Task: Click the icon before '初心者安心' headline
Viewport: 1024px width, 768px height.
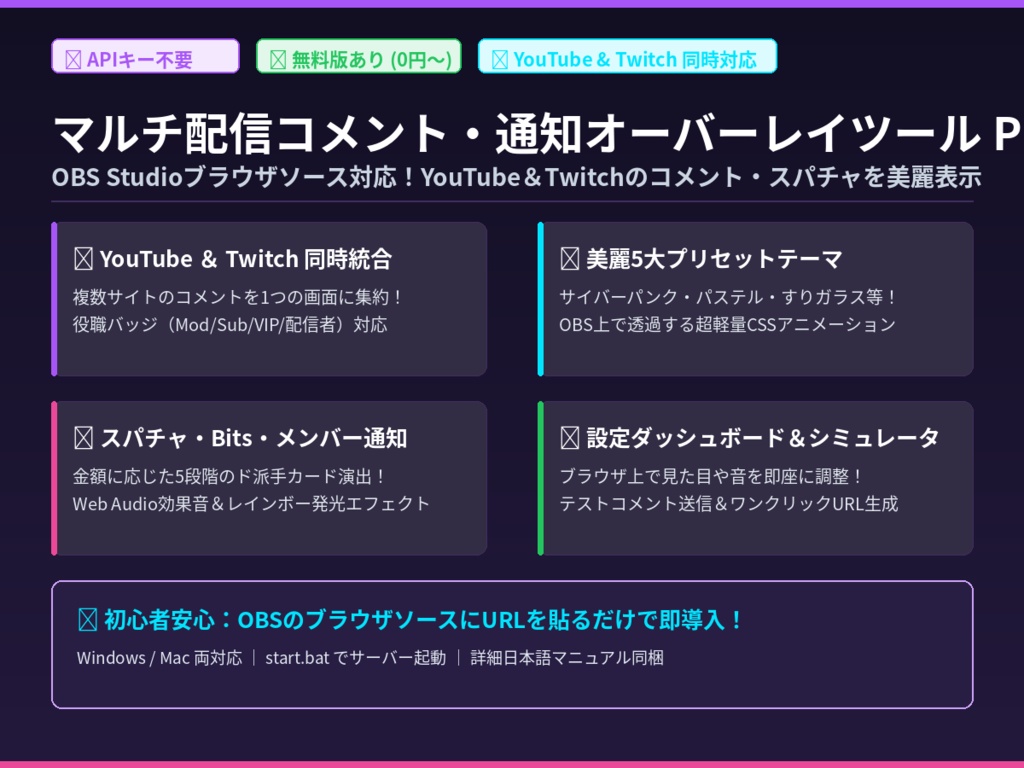Action: pyautogui.click(x=88, y=620)
